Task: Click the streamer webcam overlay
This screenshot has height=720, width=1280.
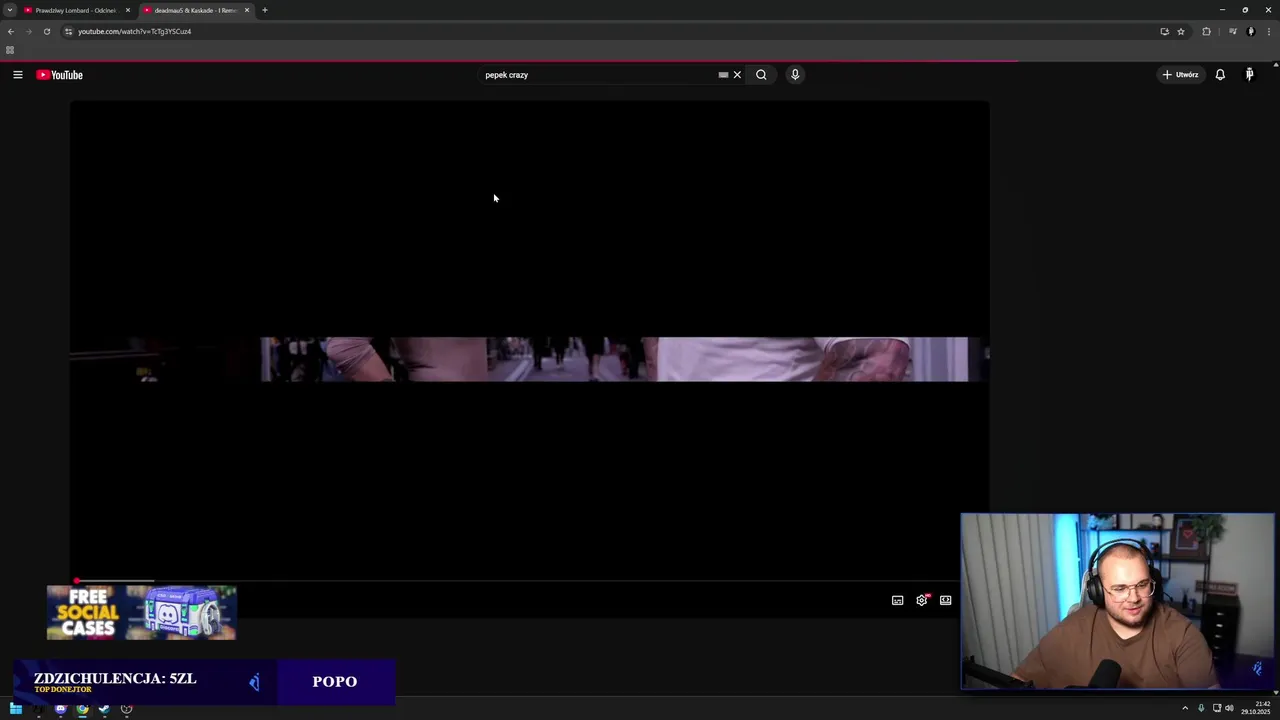Action: click(1117, 602)
